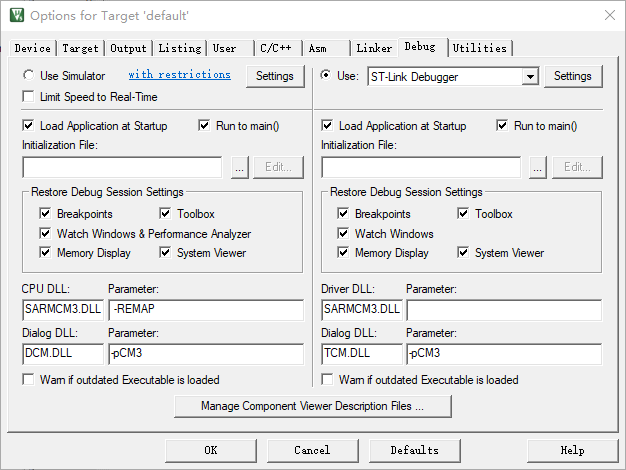The width and height of the screenshot is (626, 470).
Task: Expand the ST-Link Debugger dropdown
Action: click(530, 76)
